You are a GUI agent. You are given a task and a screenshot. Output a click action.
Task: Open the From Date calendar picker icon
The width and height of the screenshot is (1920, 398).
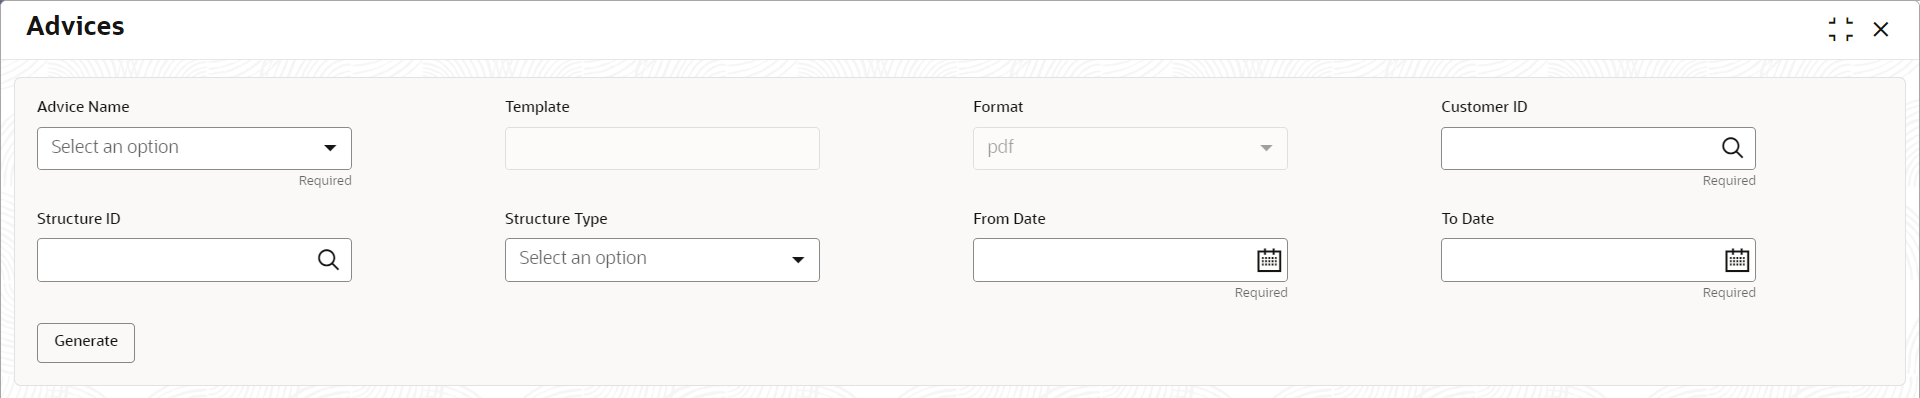coord(1268,260)
